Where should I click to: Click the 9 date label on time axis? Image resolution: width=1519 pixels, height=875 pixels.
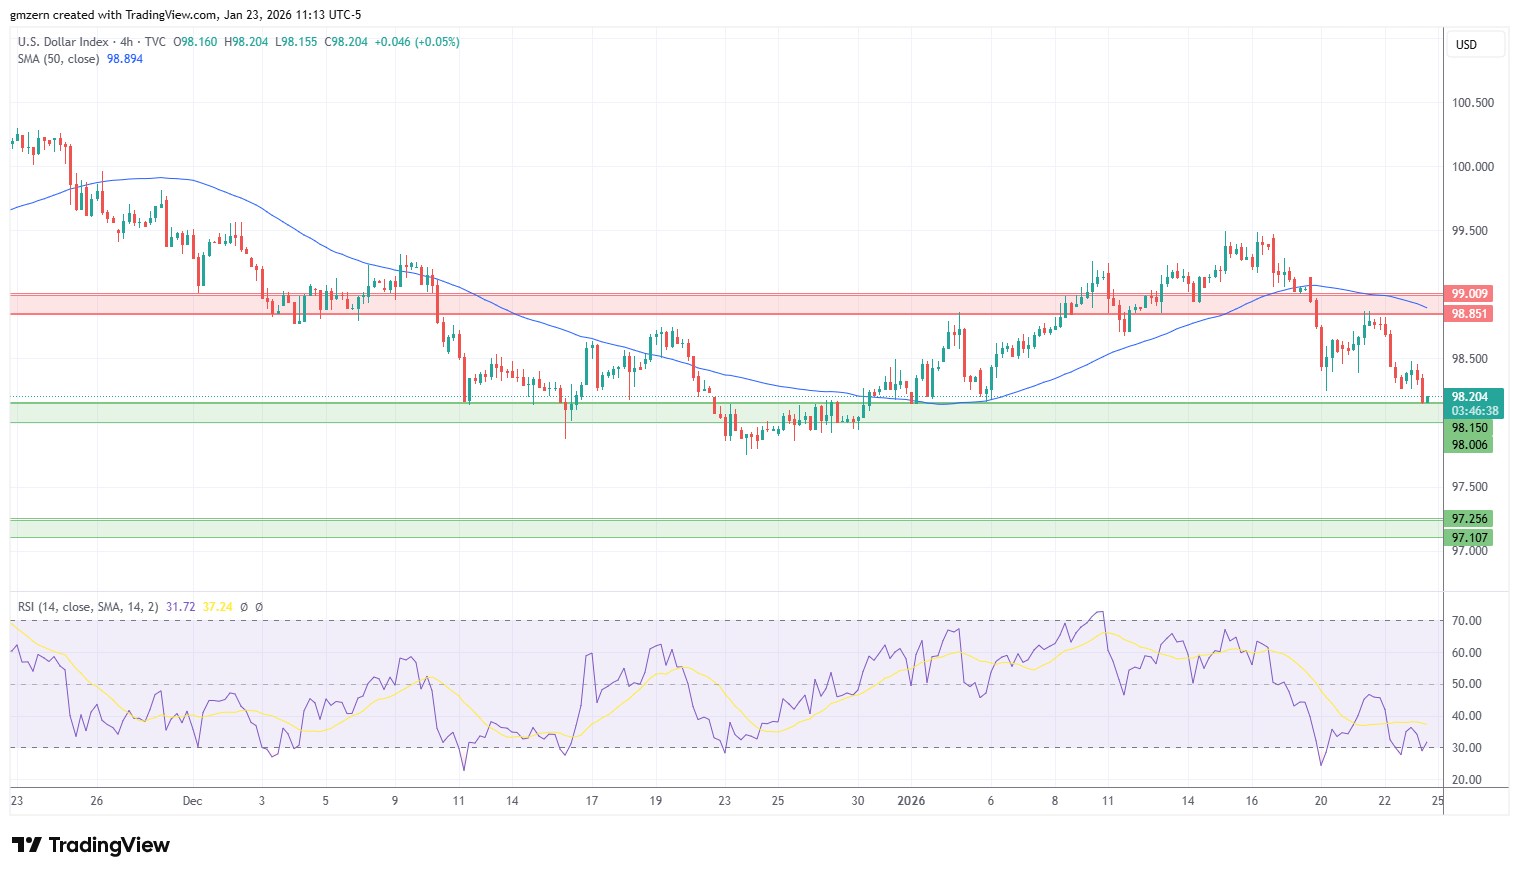[395, 801]
